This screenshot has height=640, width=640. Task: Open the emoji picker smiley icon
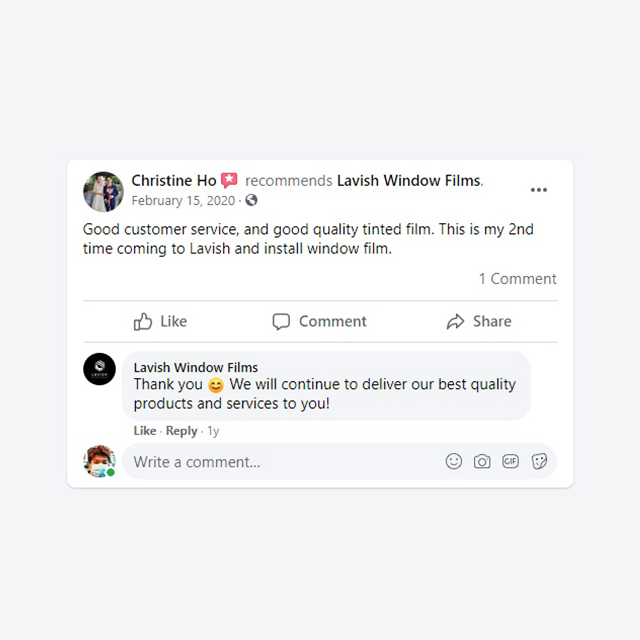[x=453, y=461]
